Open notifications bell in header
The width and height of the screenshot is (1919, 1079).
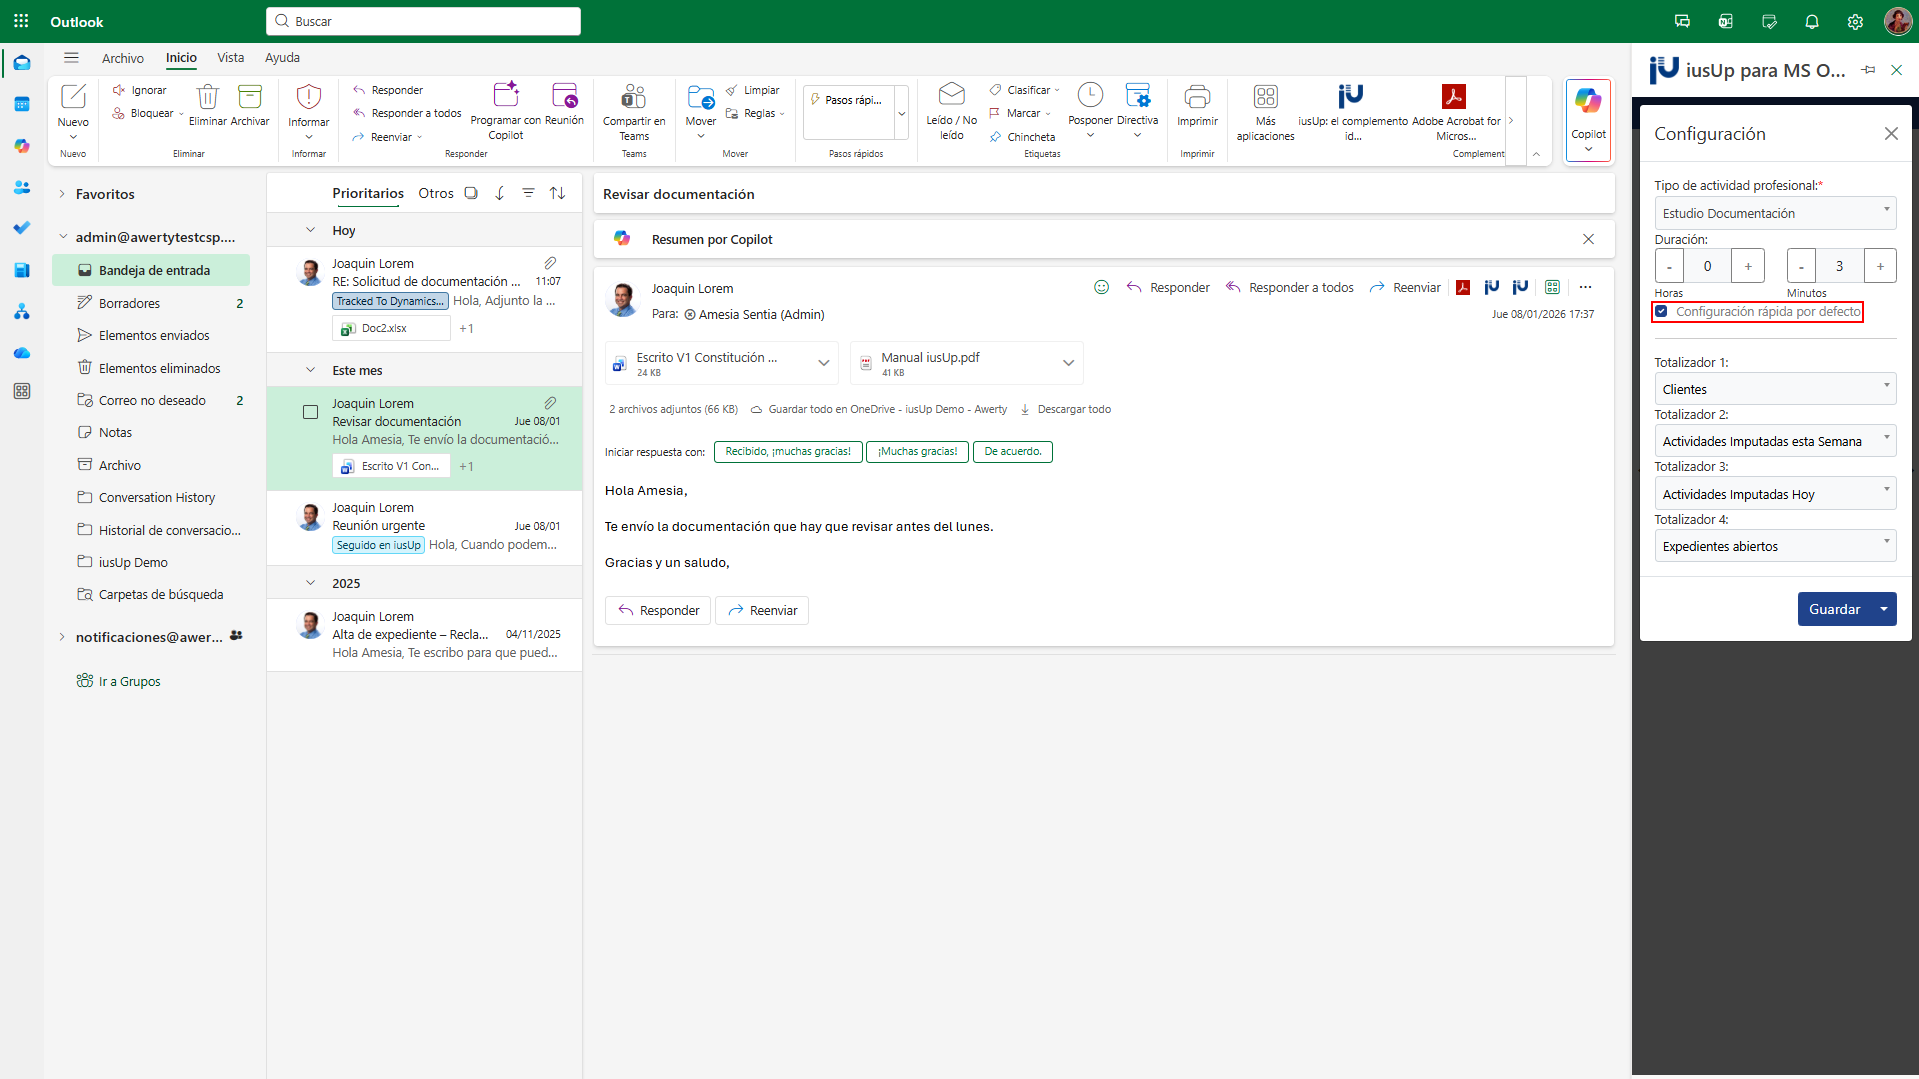(1812, 22)
